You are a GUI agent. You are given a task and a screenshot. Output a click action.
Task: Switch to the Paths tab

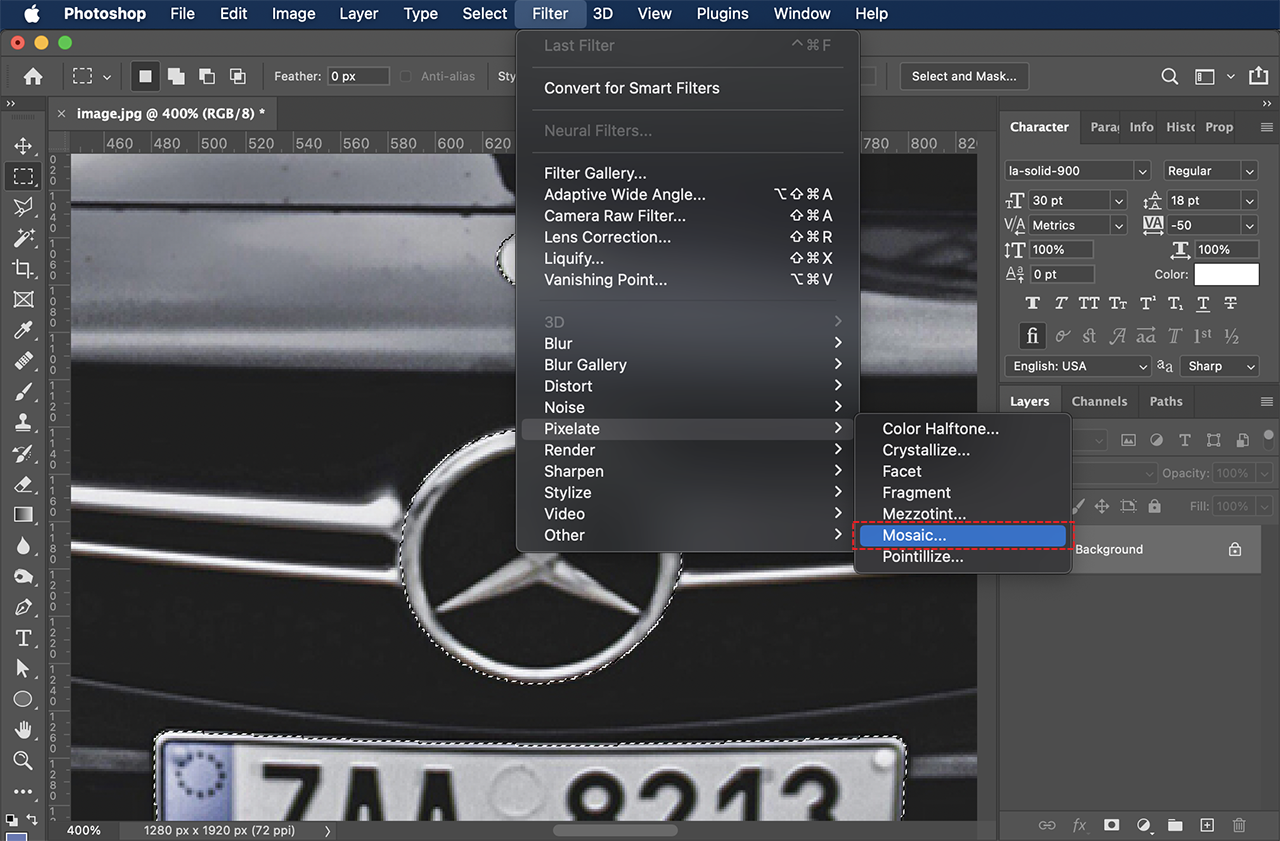coord(1166,401)
